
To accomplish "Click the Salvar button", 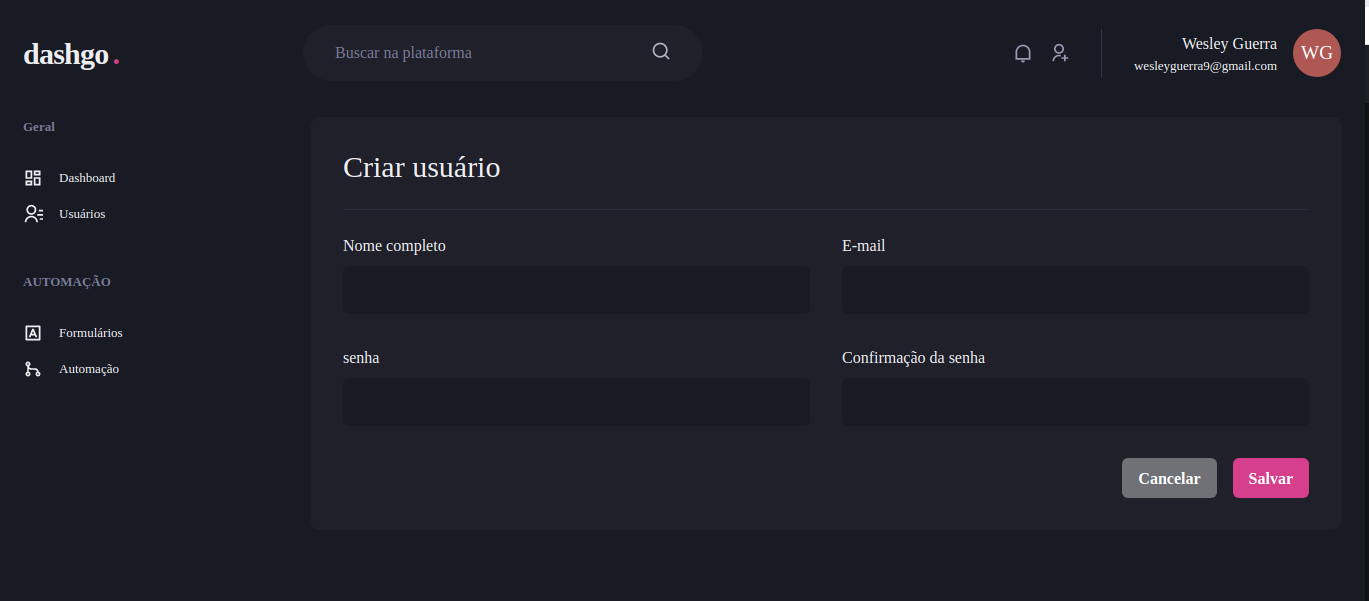I will 1271,478.
